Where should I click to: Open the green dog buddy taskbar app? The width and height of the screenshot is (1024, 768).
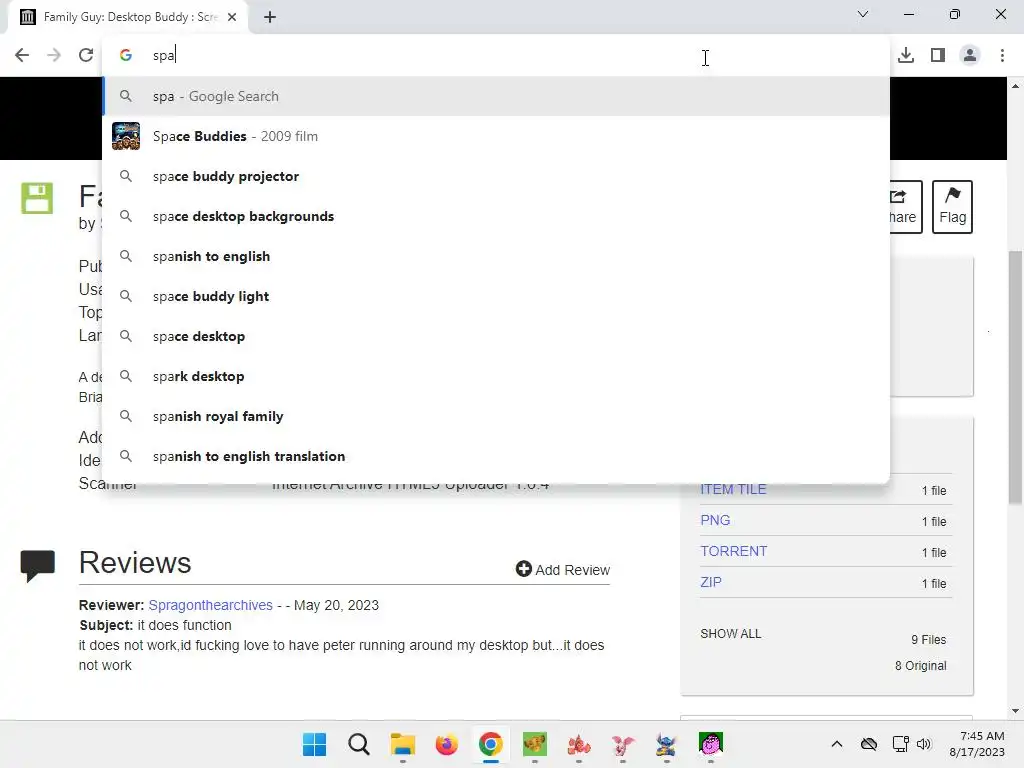(535, 744)
